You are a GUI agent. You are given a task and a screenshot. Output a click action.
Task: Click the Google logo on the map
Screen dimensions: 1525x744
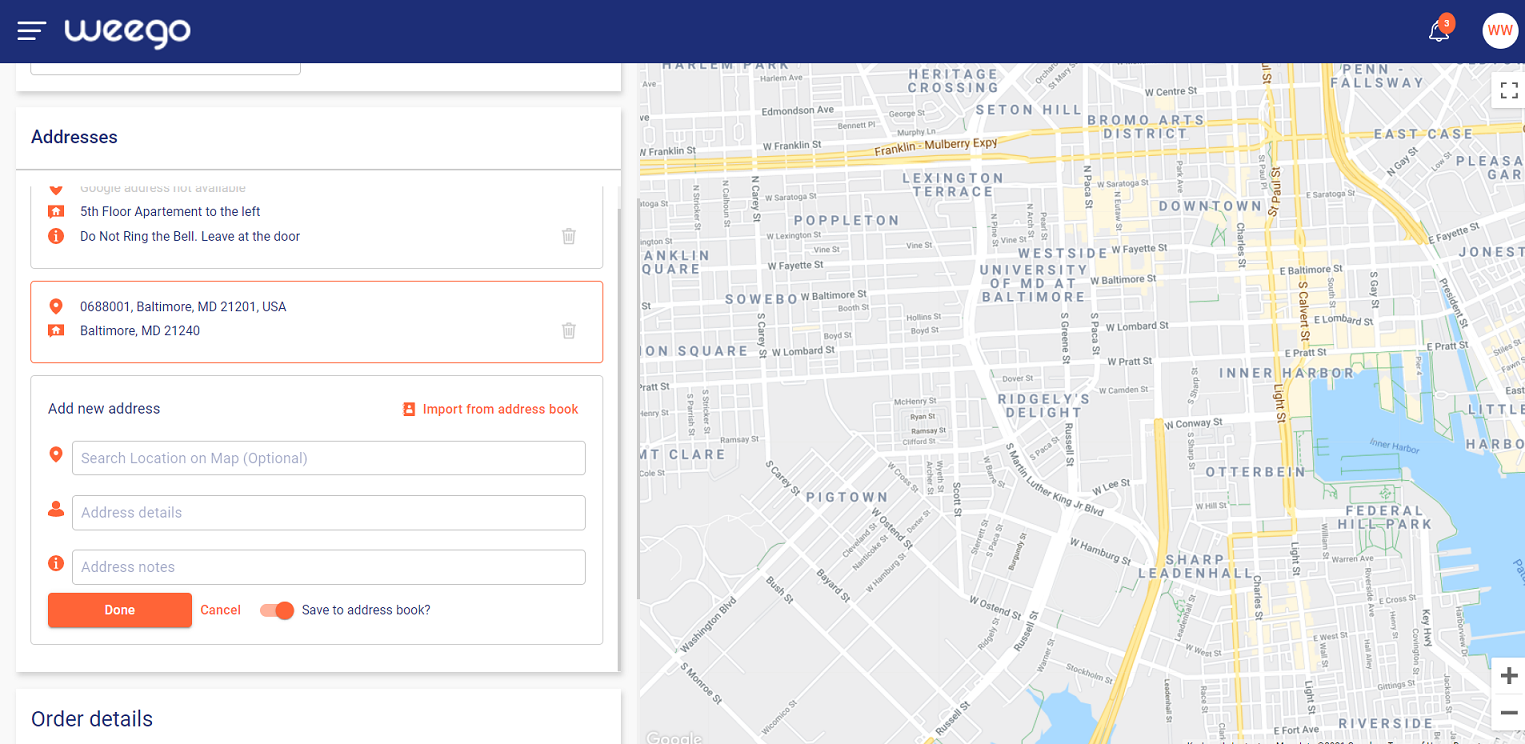pyautogui.click(x=673, y=738)
